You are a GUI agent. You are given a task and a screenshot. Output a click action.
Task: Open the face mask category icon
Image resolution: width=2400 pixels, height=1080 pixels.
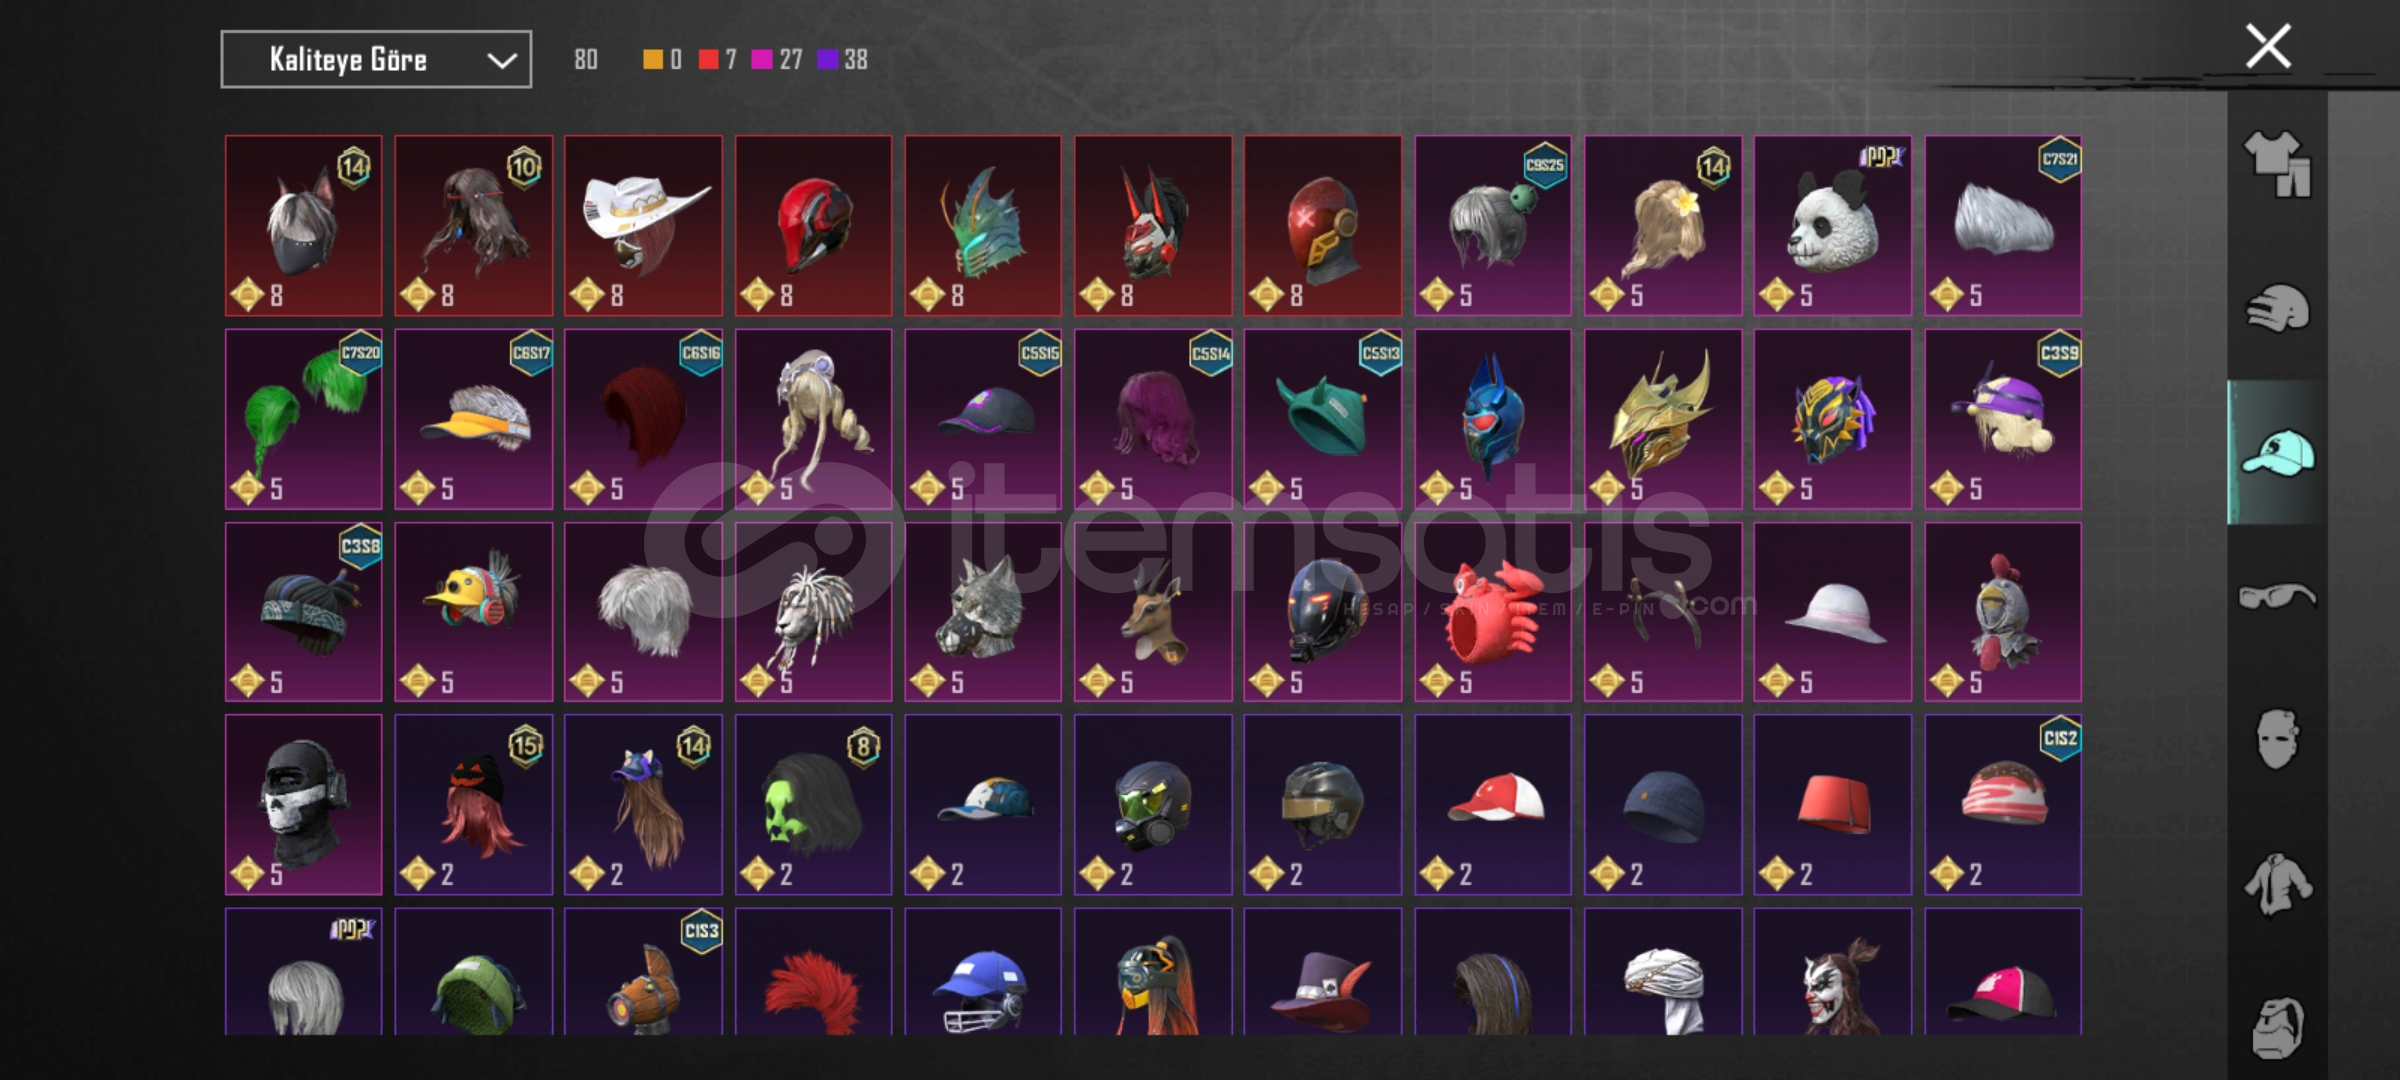tap(2277, 740)
